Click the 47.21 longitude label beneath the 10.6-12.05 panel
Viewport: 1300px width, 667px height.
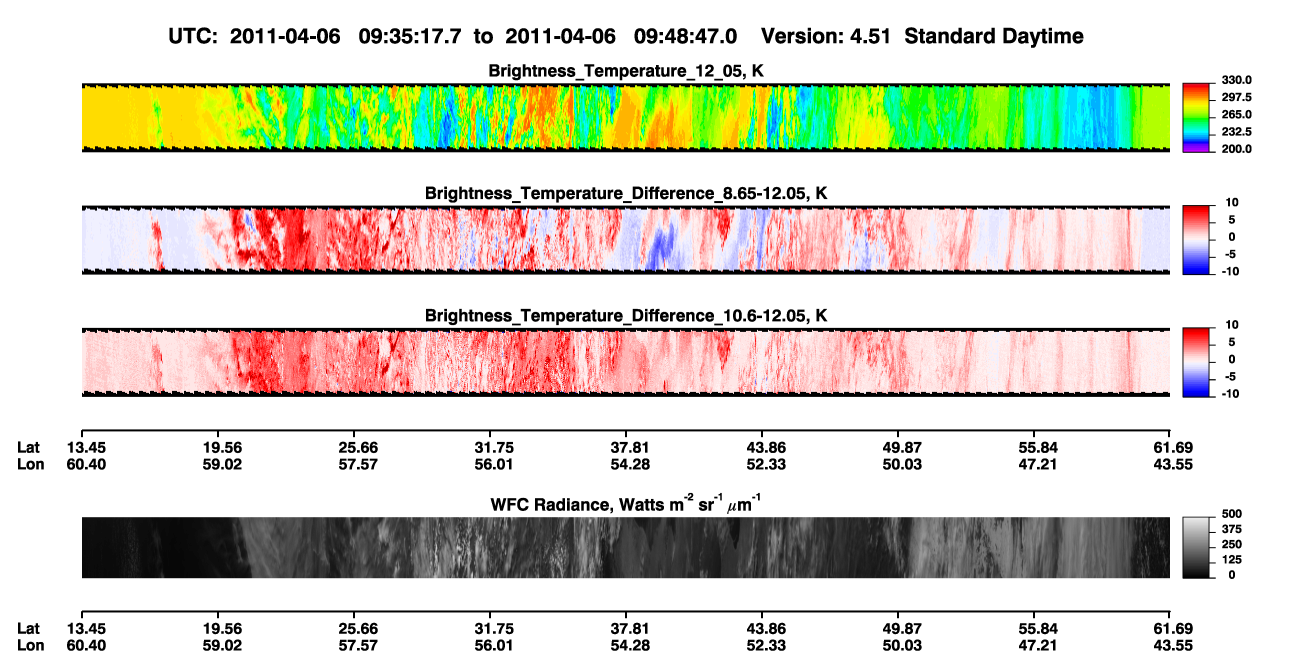coord(1037,464)
